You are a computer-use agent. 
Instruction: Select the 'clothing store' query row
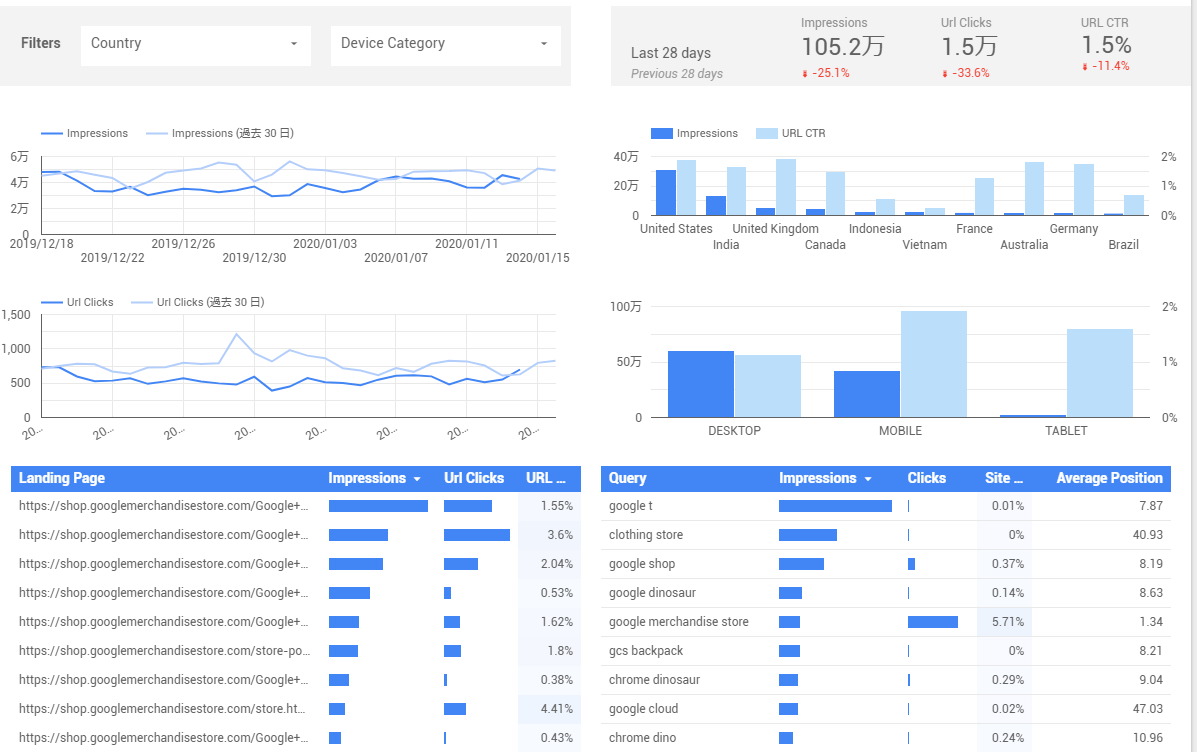coord(886,535)
